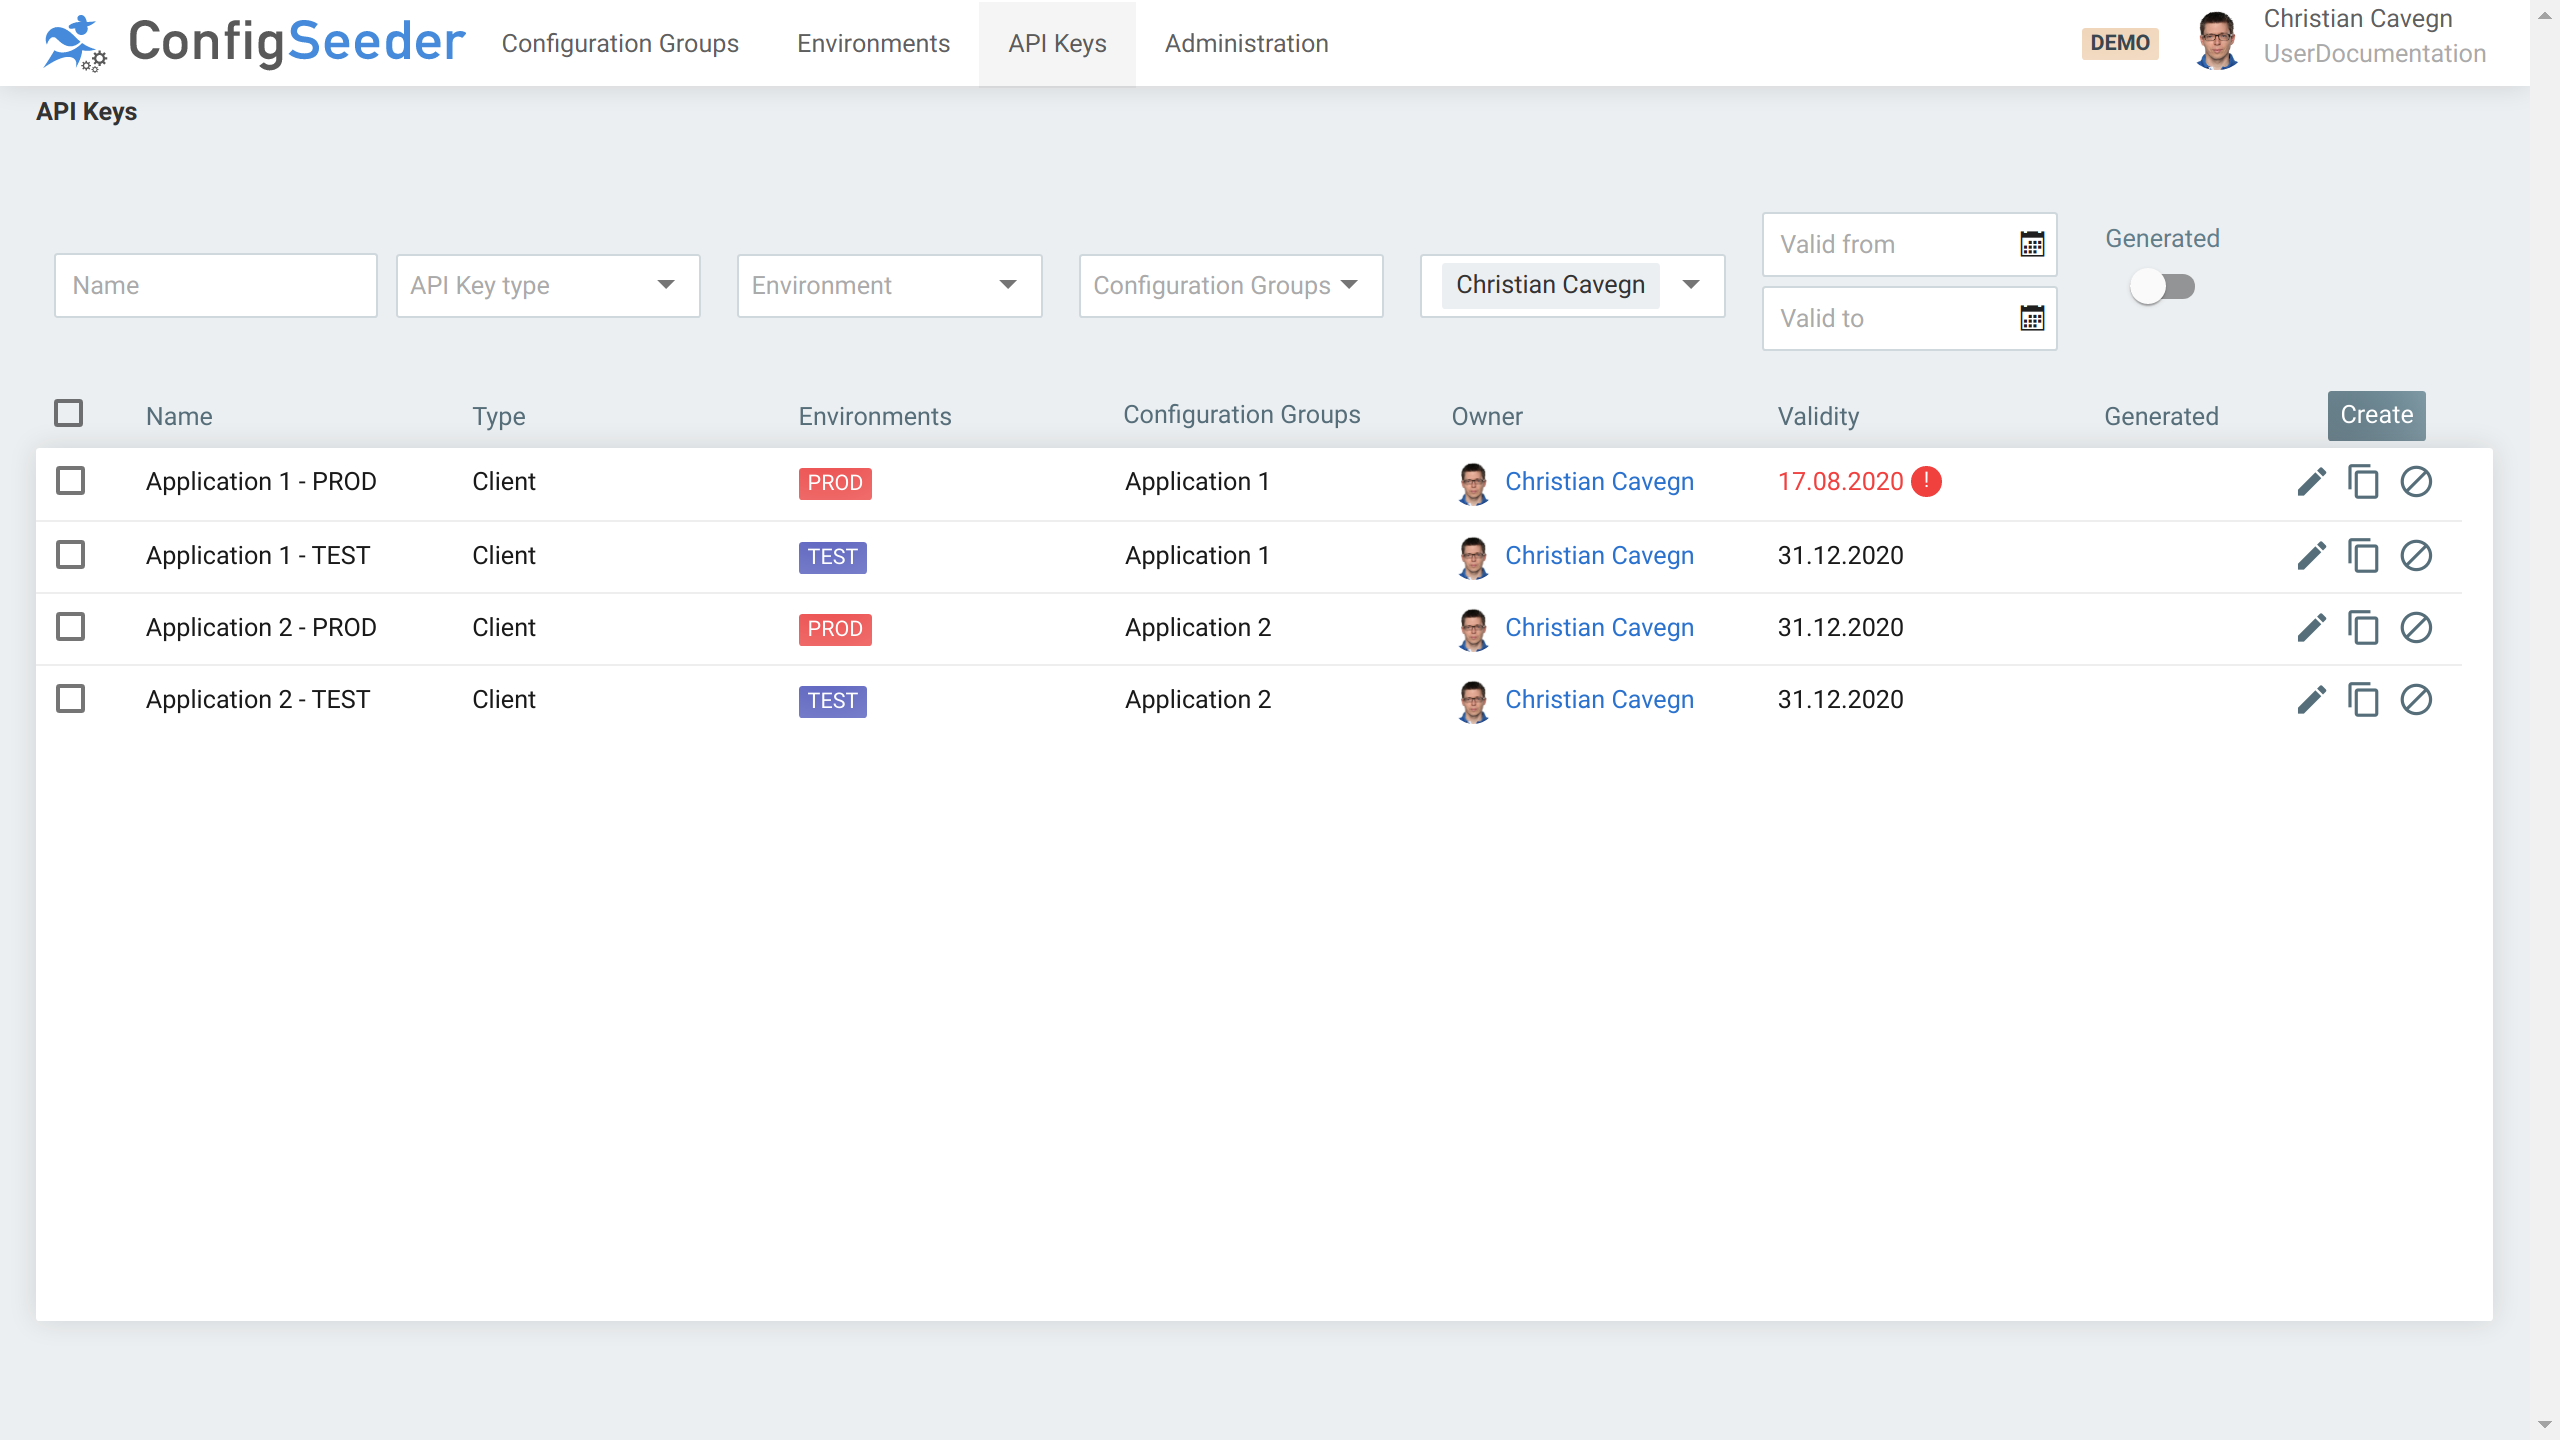Check the select-all header checkbox
The height and width of the screenshot is (1440, 2560).
click(x=69, y=413)
